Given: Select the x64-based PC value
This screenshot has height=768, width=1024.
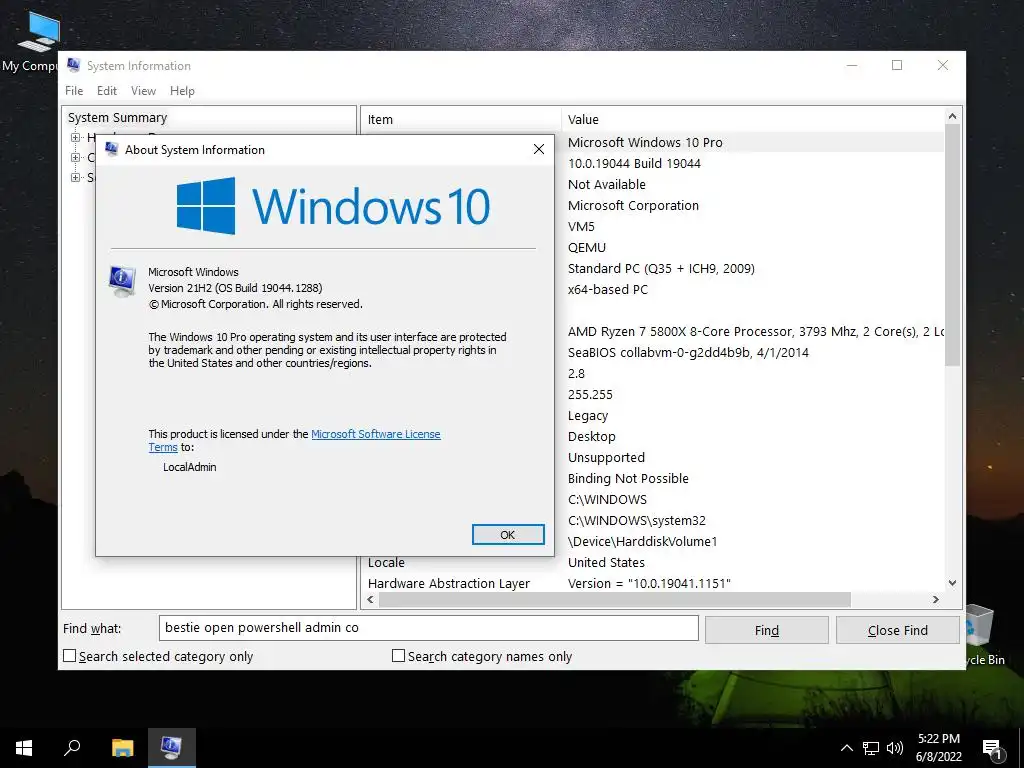Looking at the screenshot, I should pyautogui.click(x=608, y=289).
